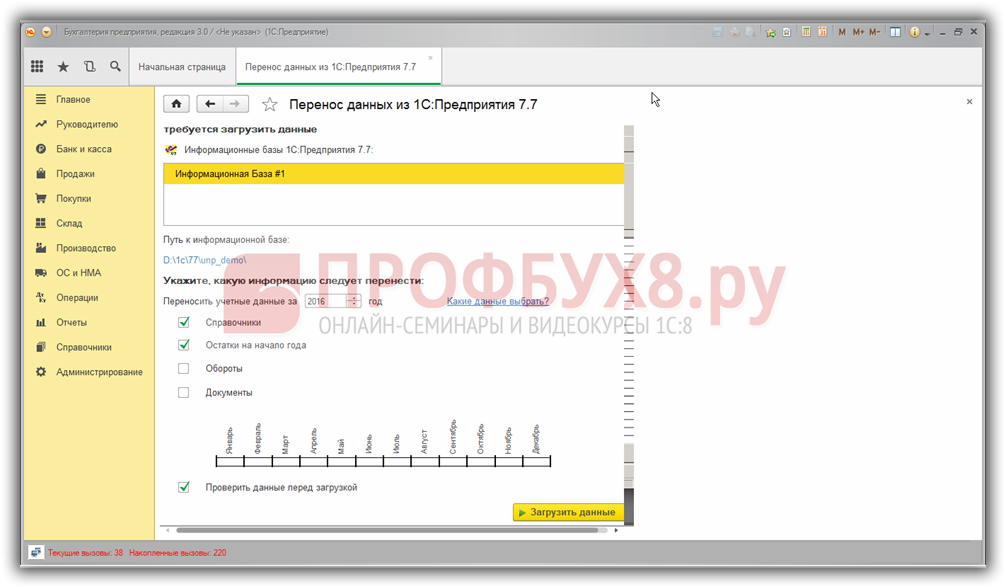Click the M+ memory add button
The height and width of the screenshot is (588, 1006).
(858, 31)
